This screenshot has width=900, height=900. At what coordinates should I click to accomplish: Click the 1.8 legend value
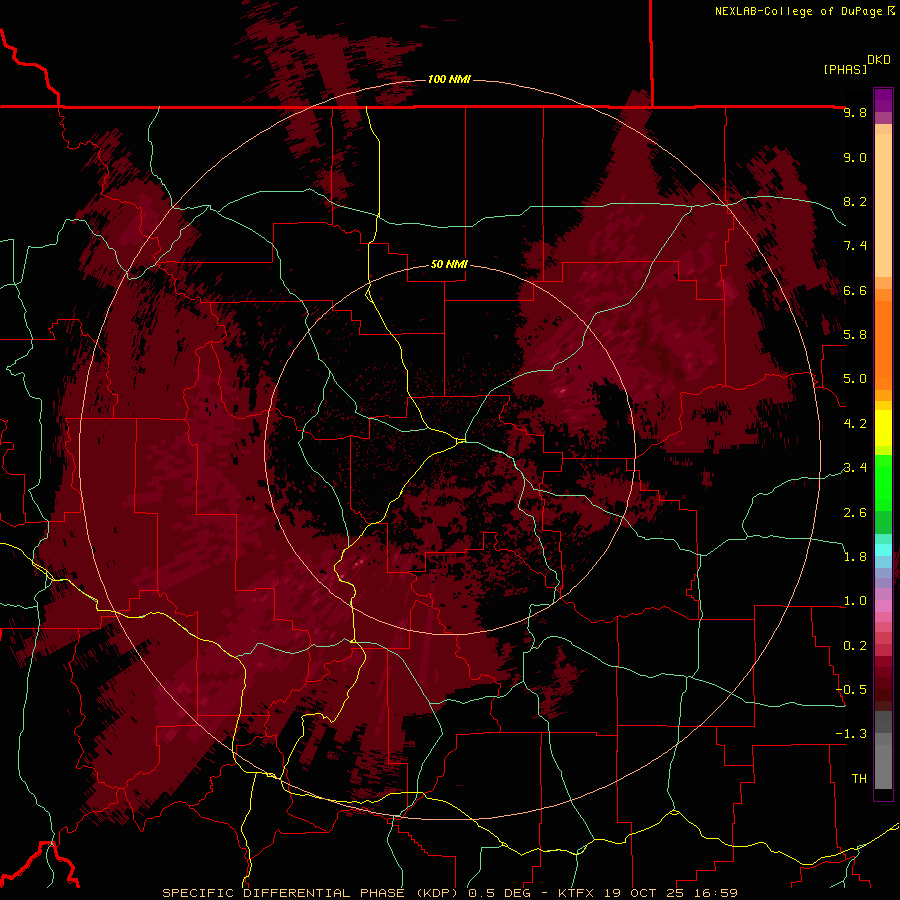(x=855, y=557)
